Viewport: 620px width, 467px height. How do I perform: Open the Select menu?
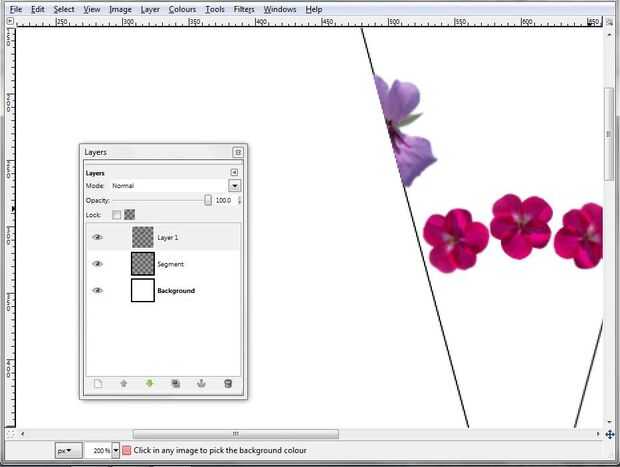pyautogui.click(x=64, y=9)
